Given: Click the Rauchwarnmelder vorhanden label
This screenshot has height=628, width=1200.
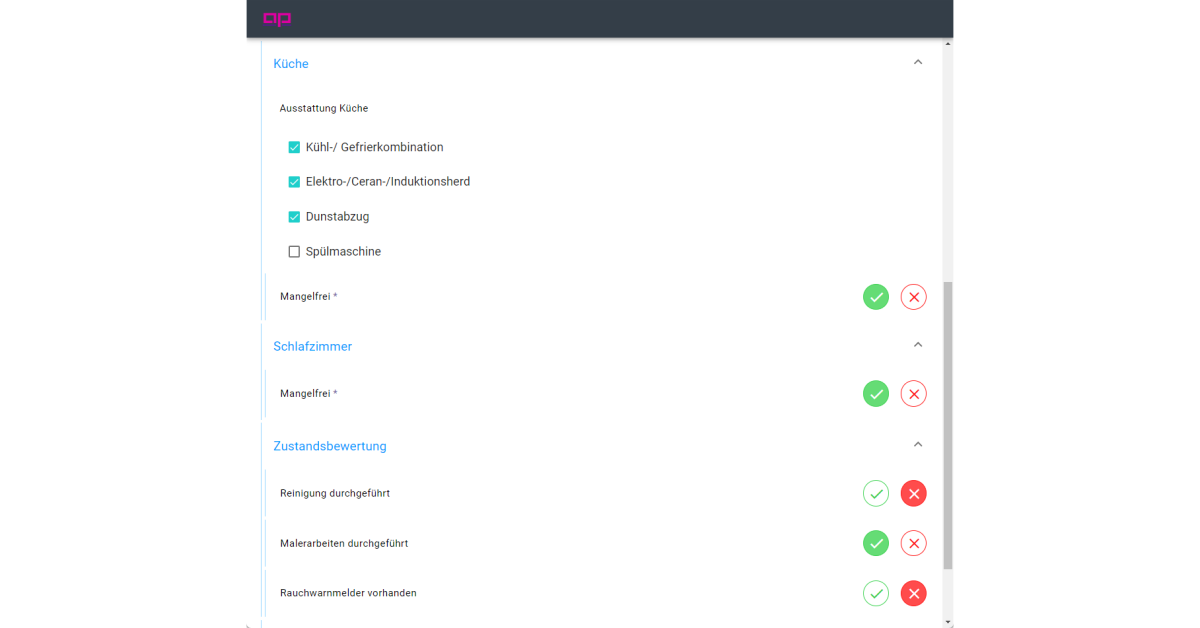Looking at the screenshot, I should [348, 593].
